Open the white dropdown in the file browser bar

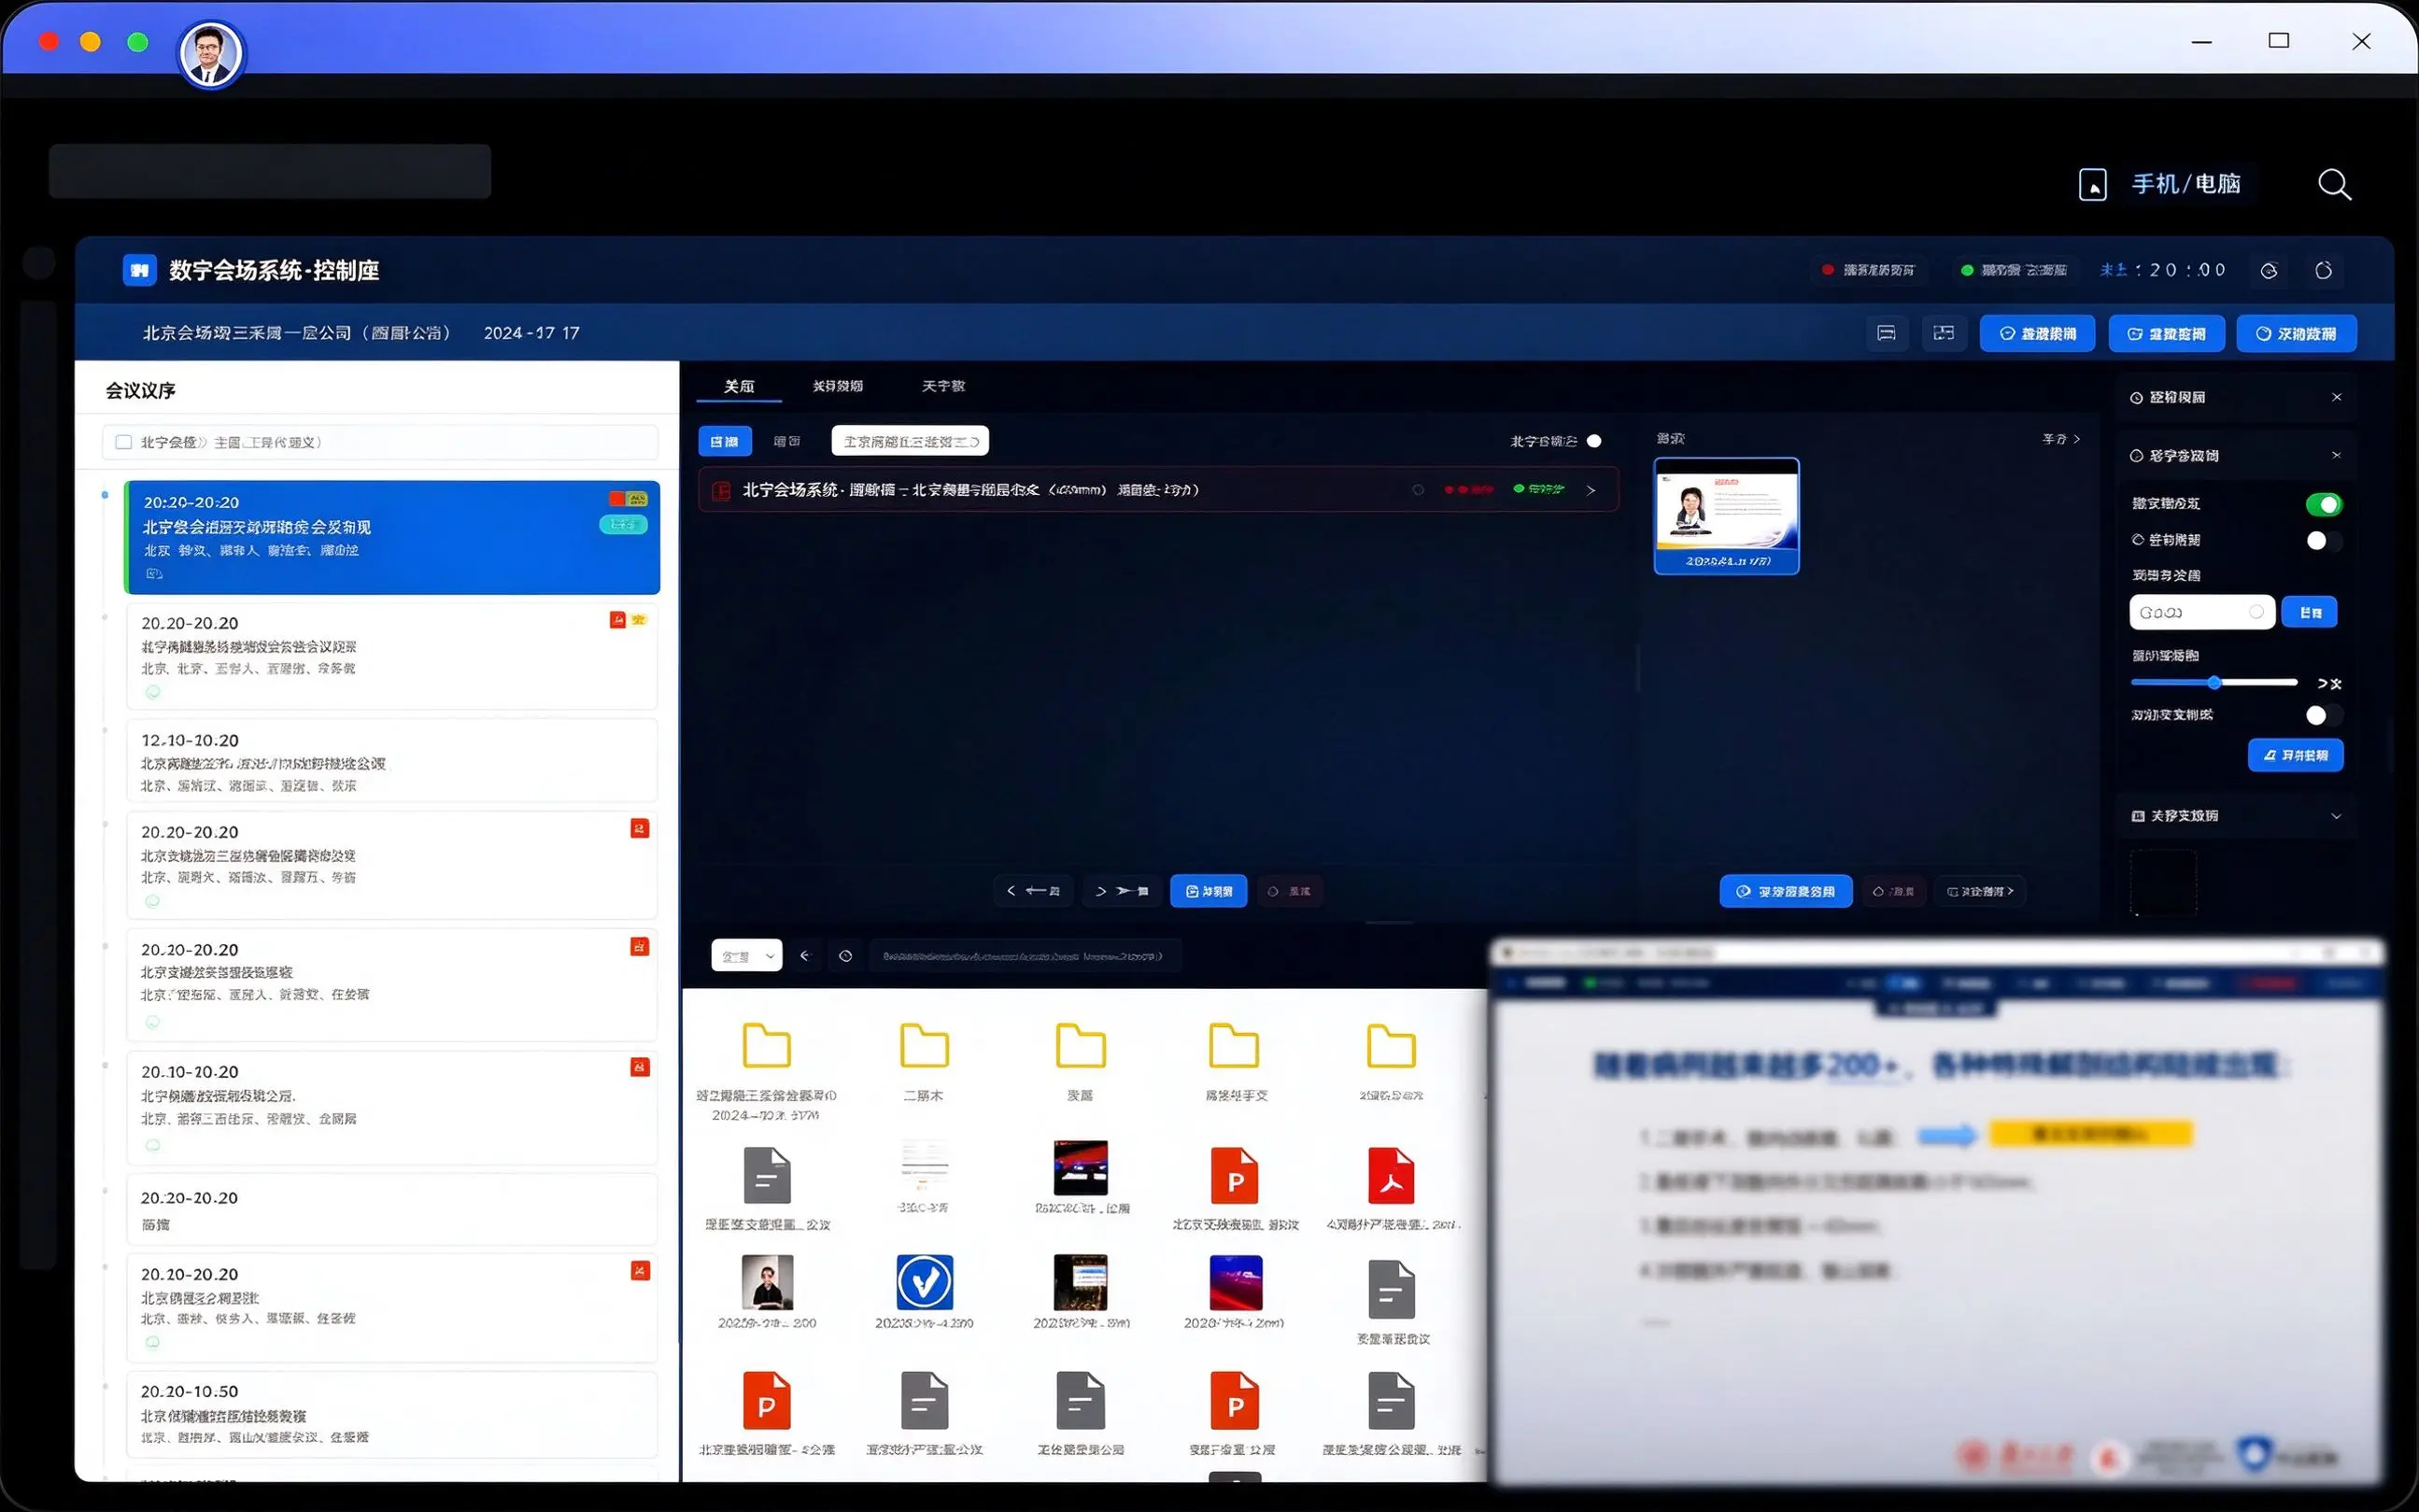(x=746, y=956)
